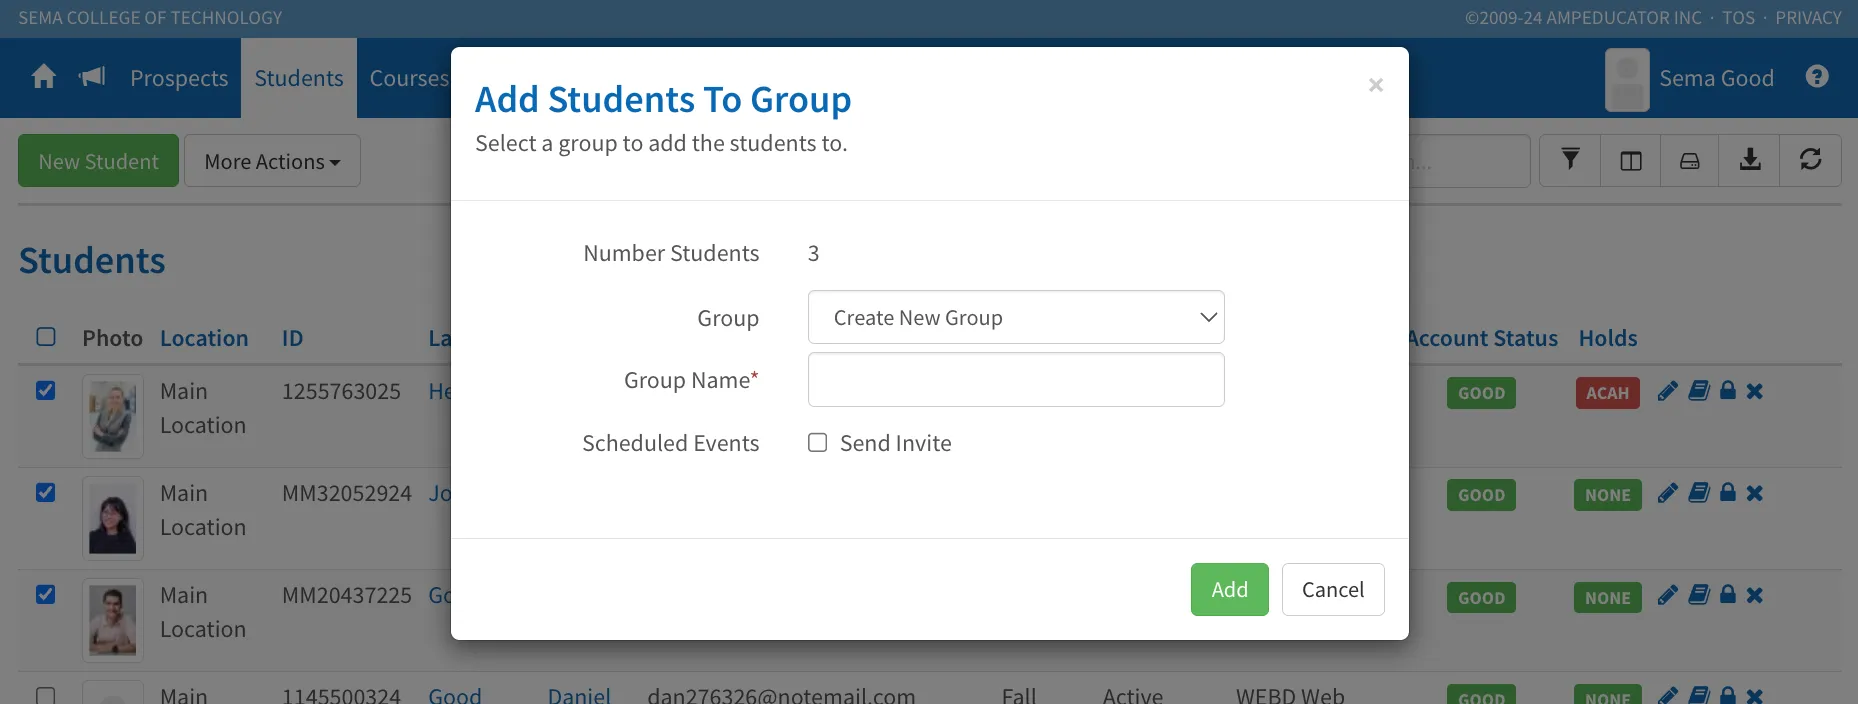
Task: Click the print icon in toolbar
Action: [x=1690, y=160]
